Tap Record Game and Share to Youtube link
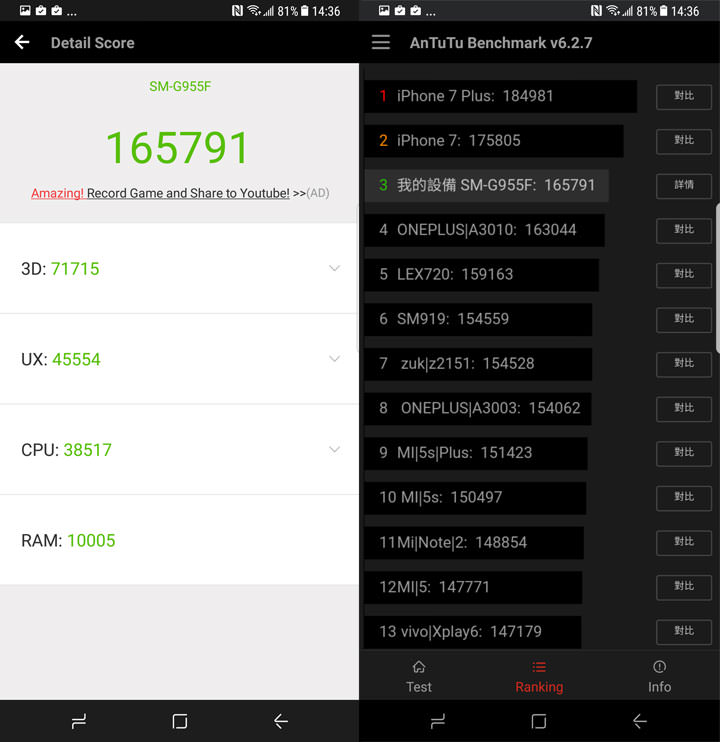 click(x=188, y=193)
